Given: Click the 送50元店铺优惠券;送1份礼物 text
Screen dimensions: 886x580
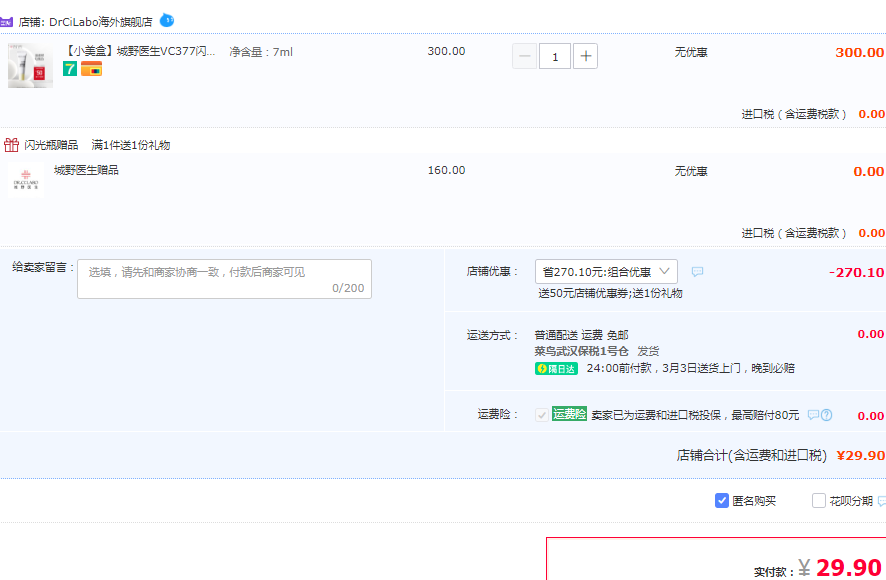Looking at the screenshot, I should tap(610, 293).
